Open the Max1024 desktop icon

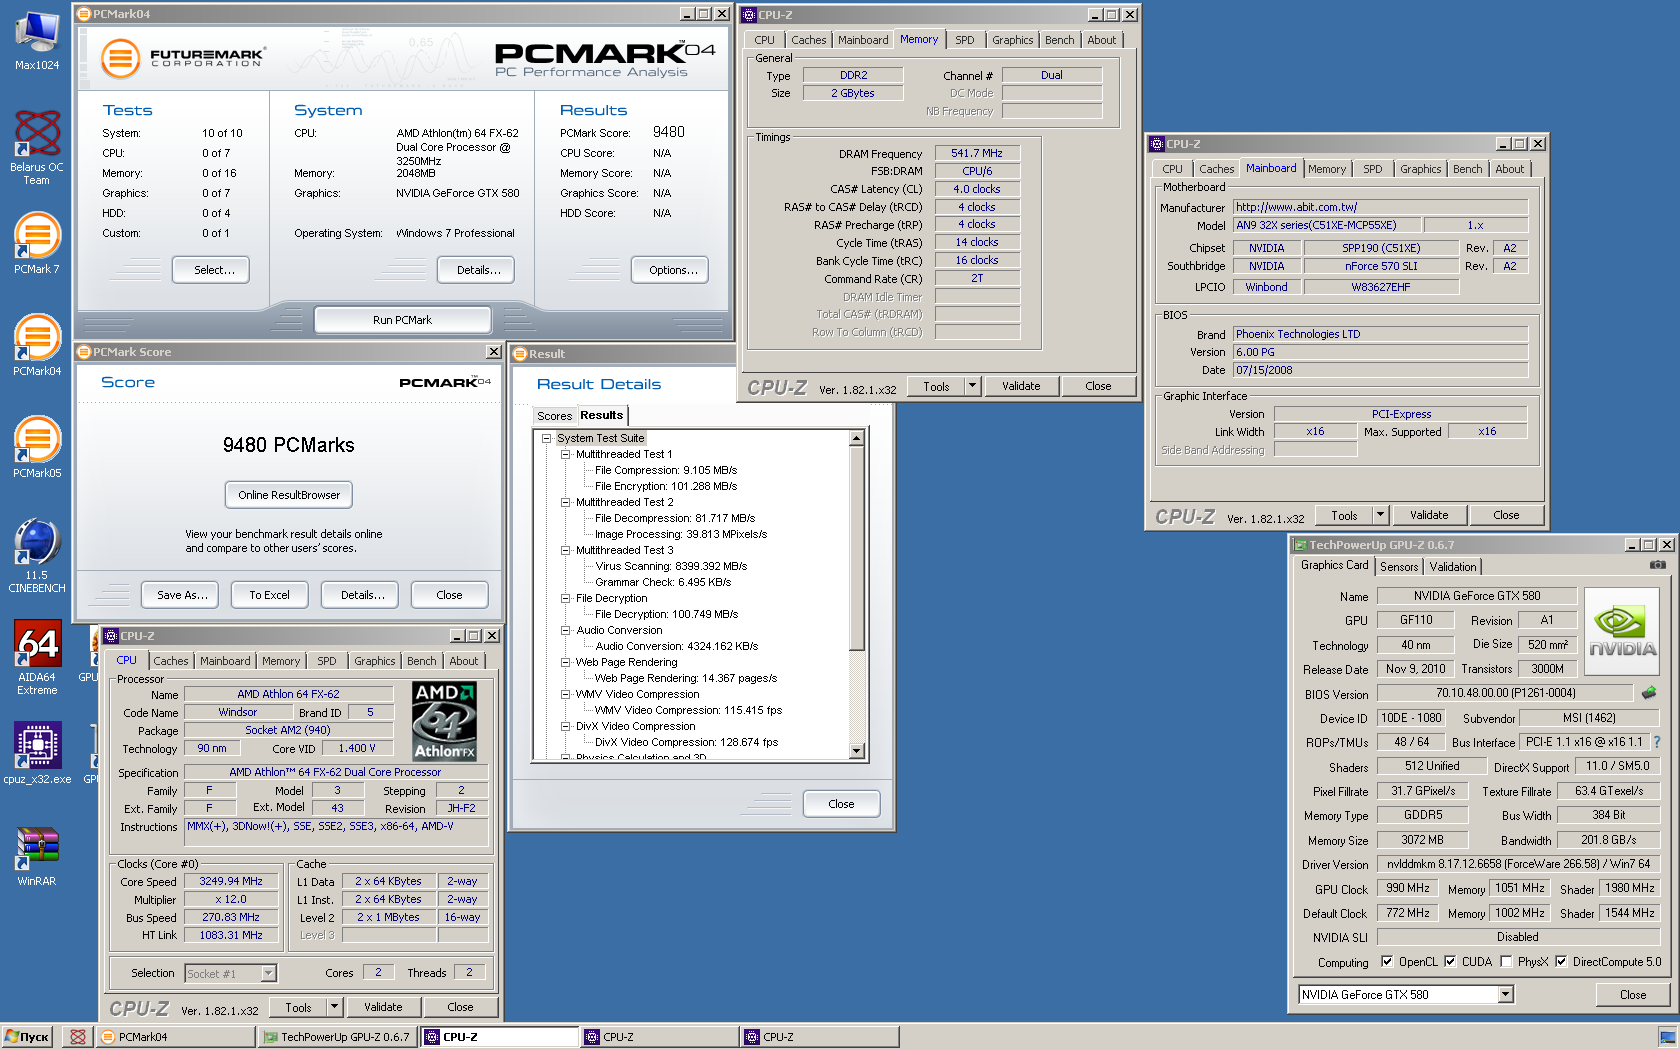(37, 40)
